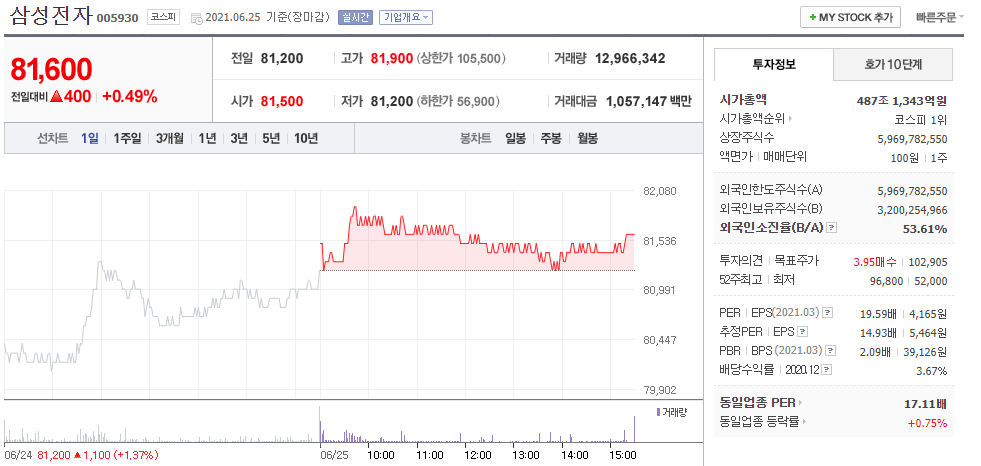The width and height of the screenshot is (981, 466).
Task: Switch to the 투자정보 tab
Action: click(x=774, y=64)
